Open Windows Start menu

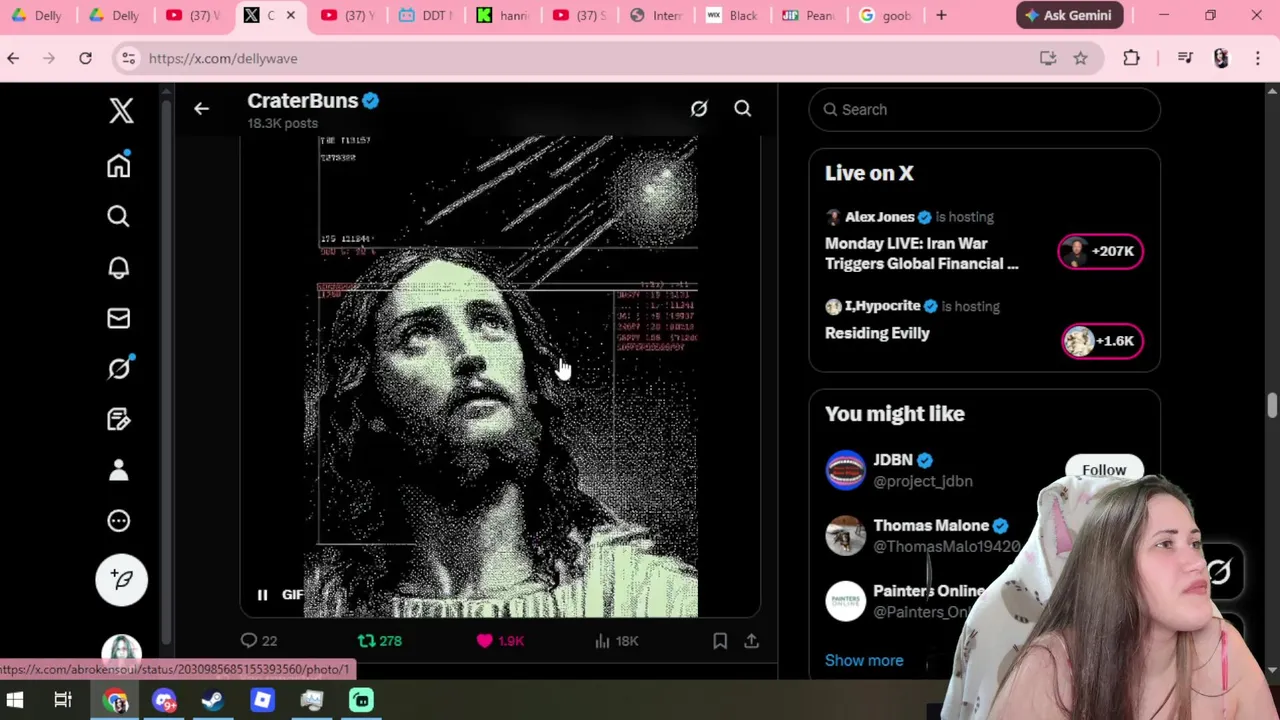coord(15,700)
